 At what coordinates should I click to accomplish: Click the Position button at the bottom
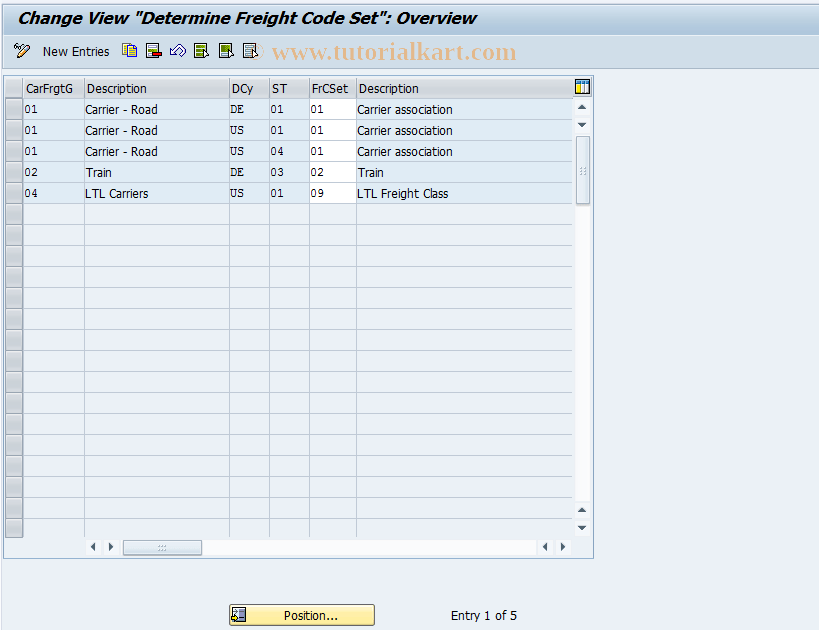pos(301,615)
